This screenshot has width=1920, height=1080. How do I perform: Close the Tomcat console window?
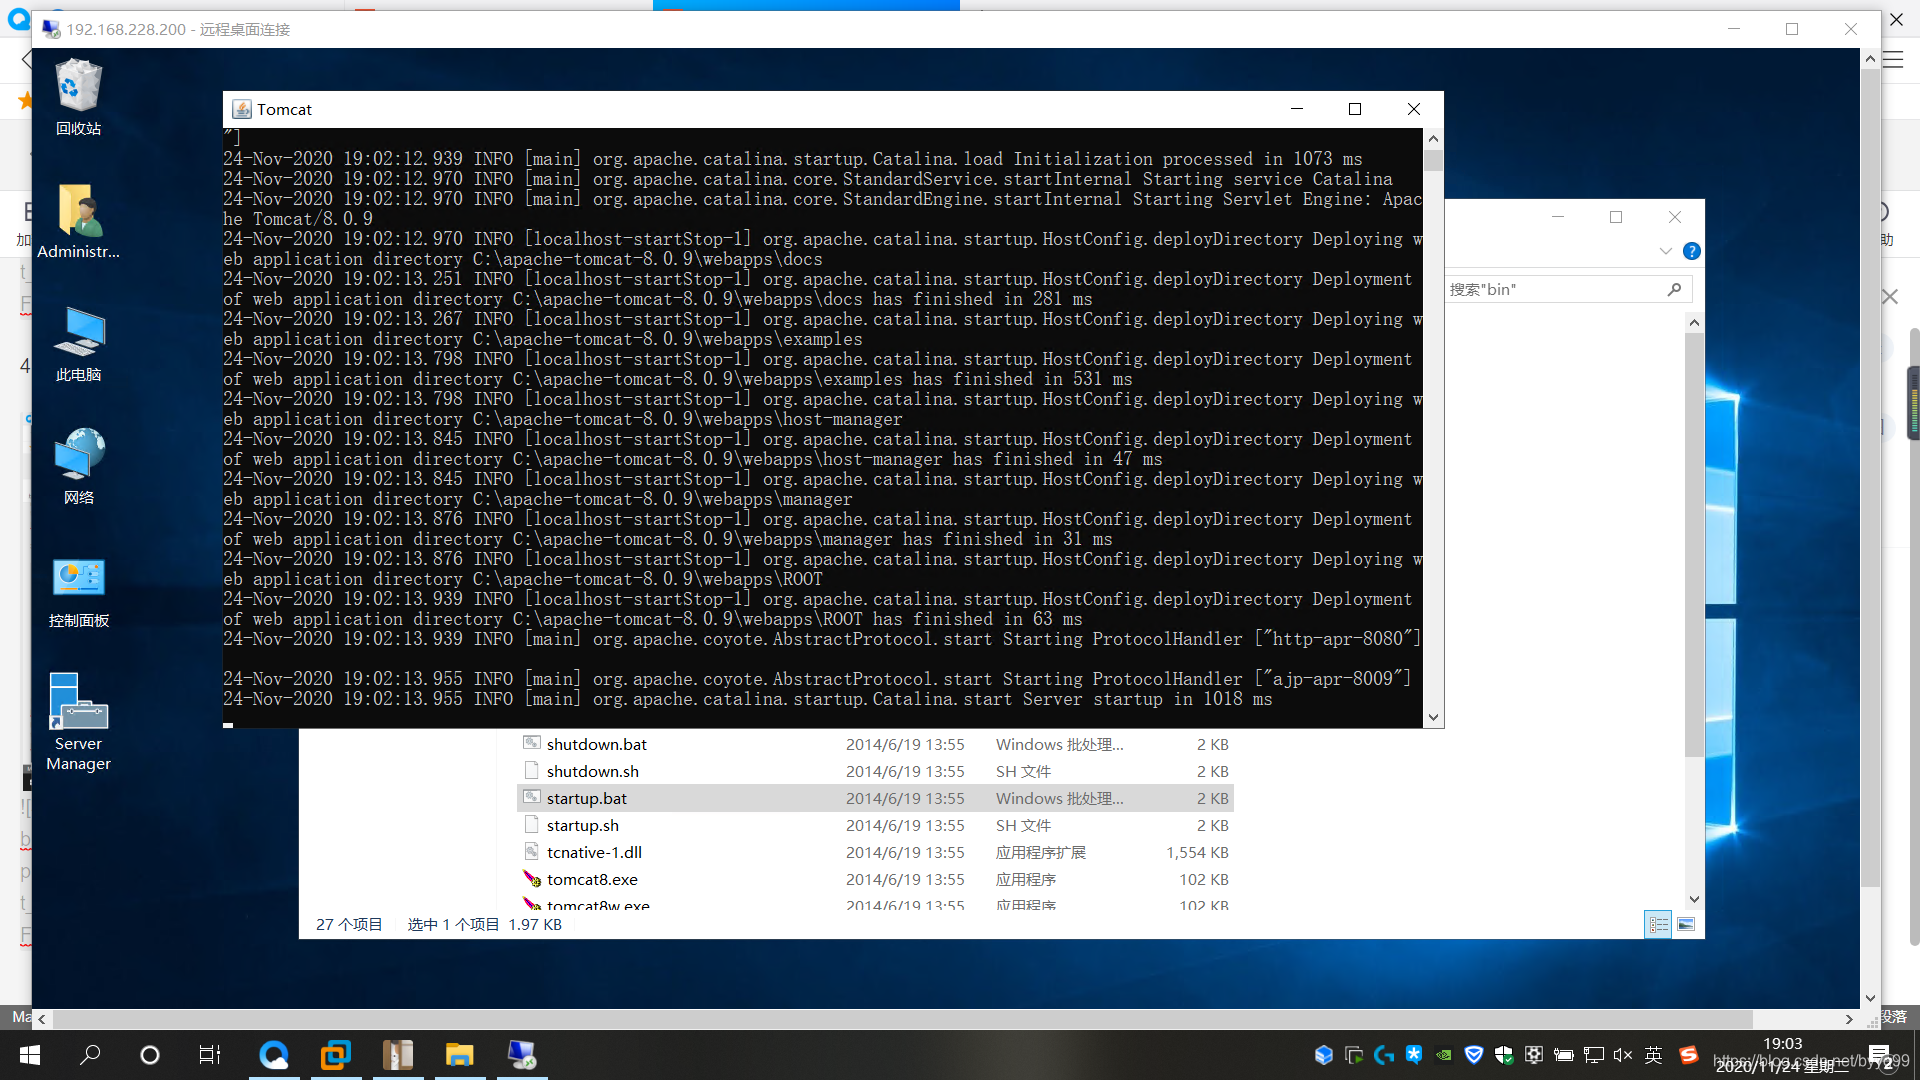(1414, 109)
